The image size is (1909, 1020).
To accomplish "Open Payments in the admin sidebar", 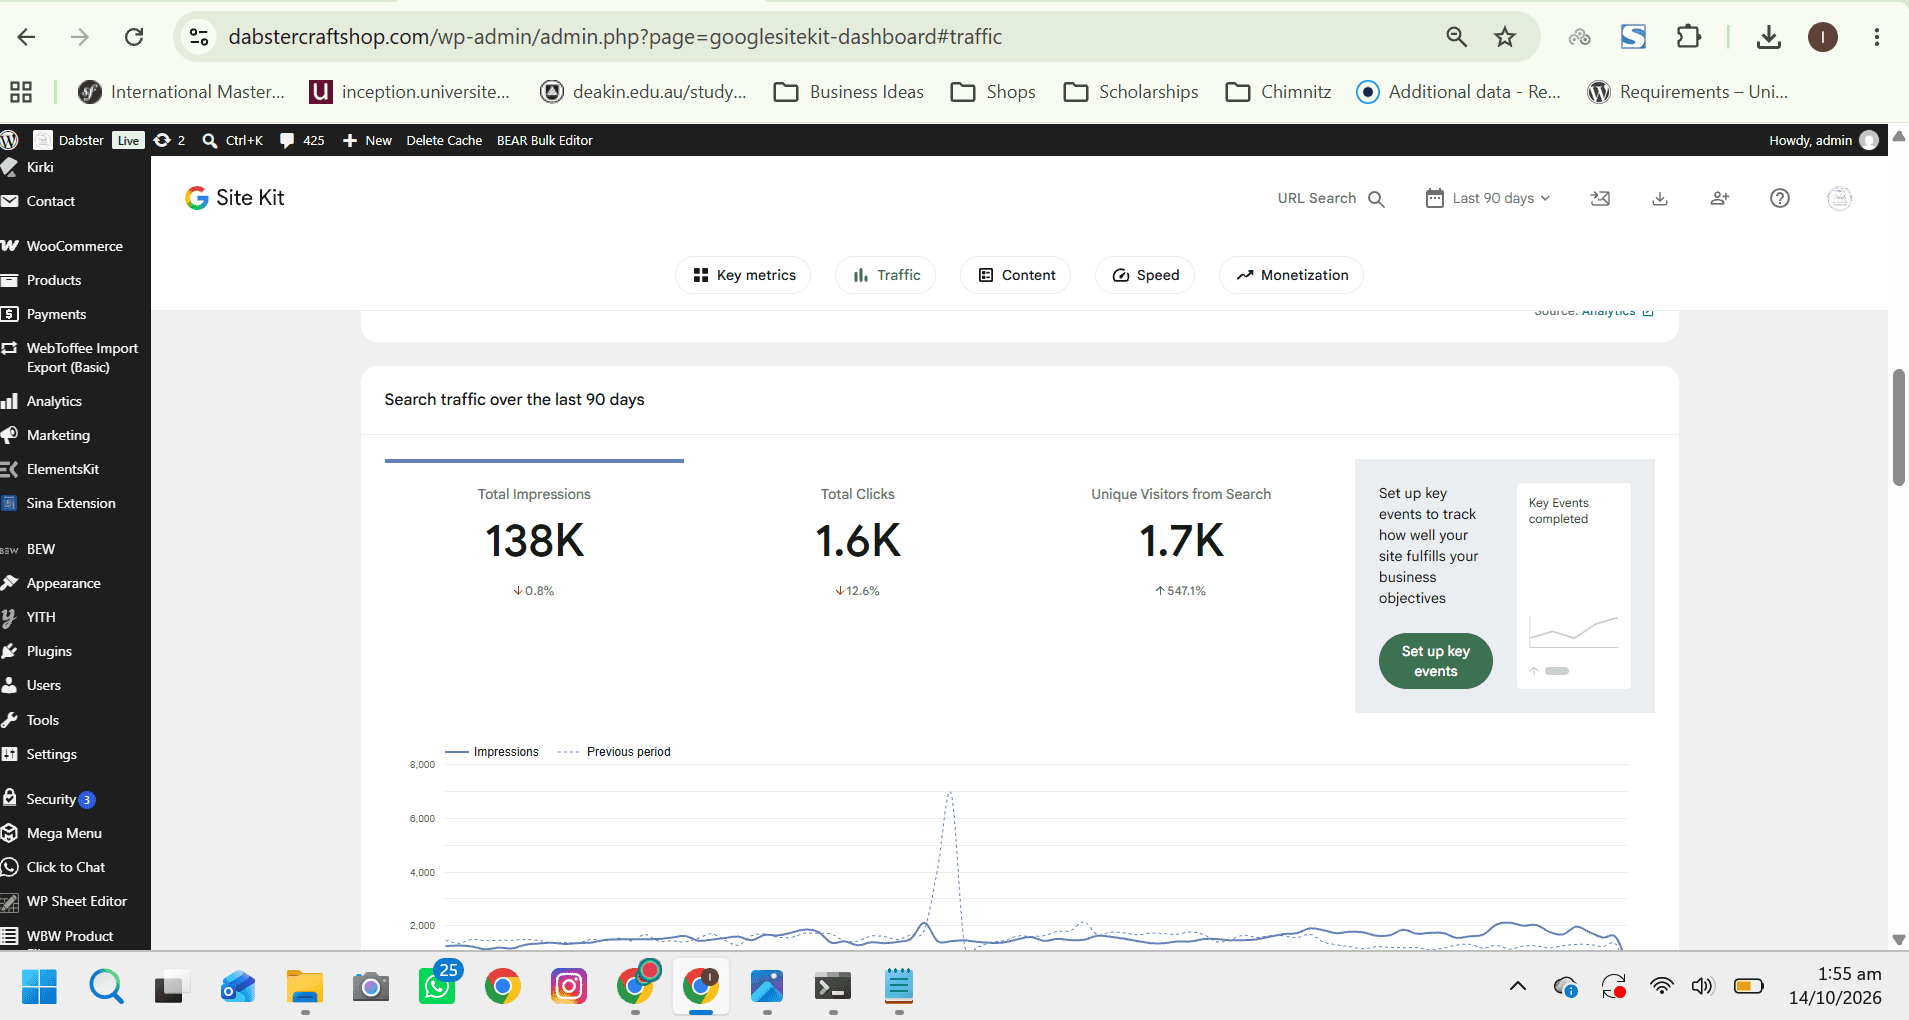I will click(x=75, y=314).
